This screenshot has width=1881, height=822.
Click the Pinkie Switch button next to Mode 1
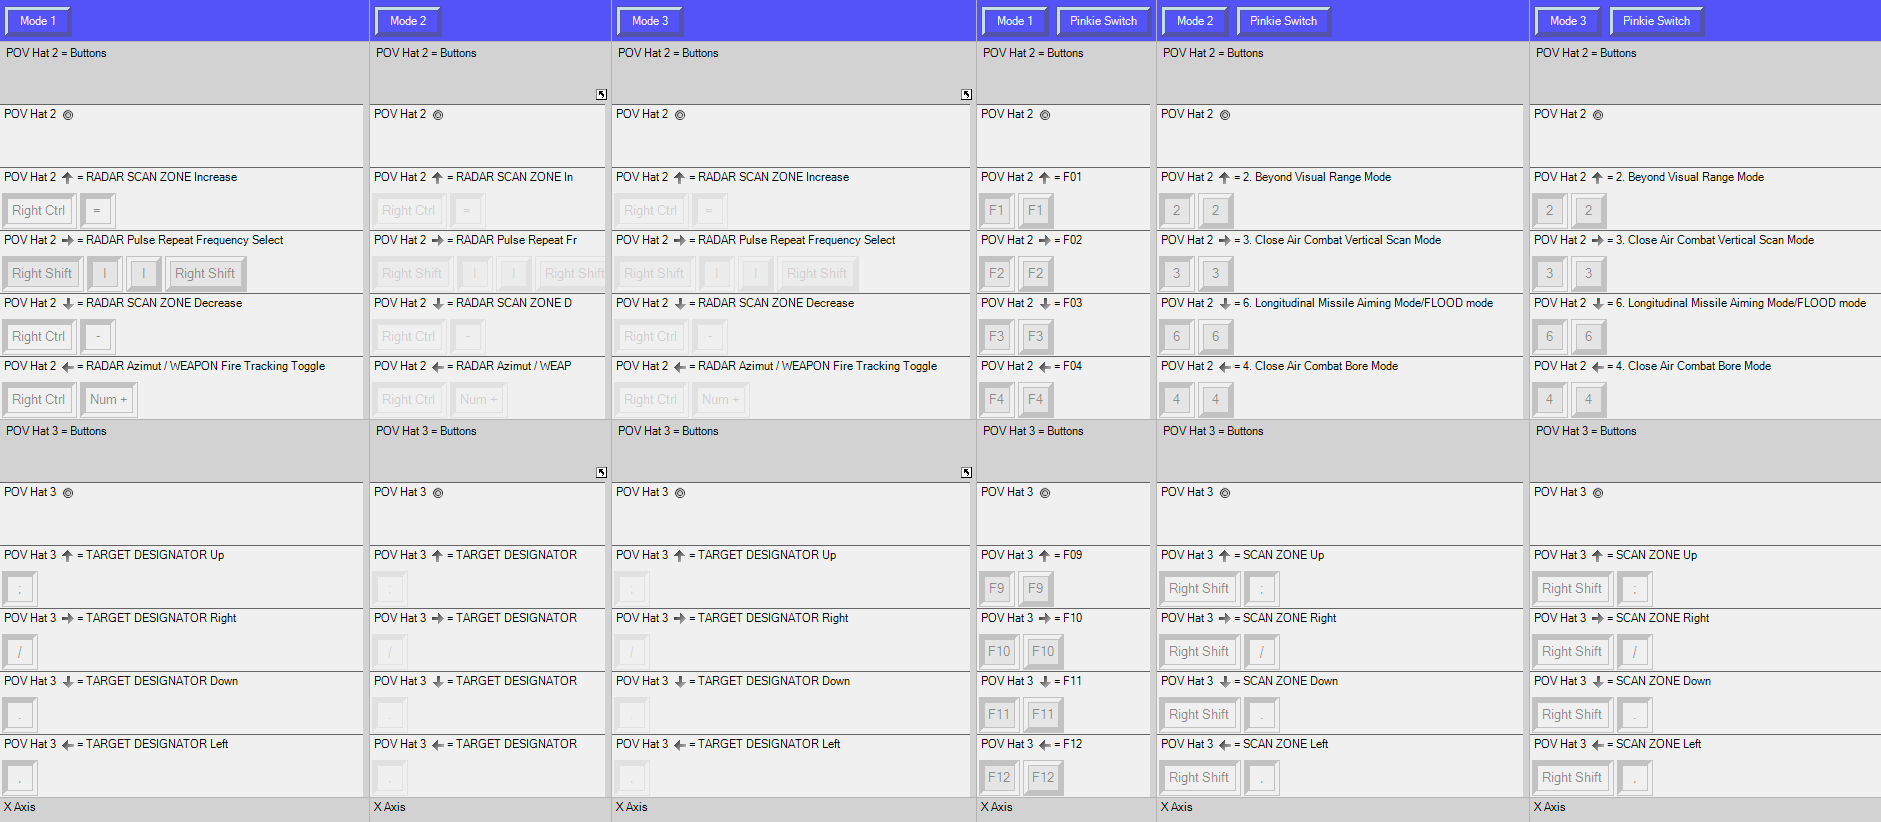(1103, 21)
